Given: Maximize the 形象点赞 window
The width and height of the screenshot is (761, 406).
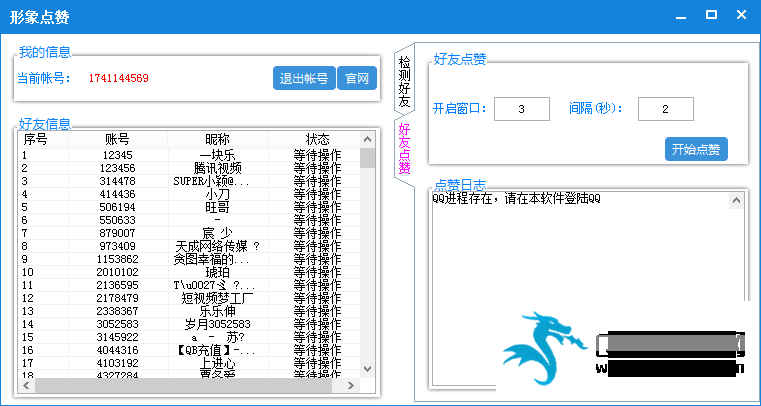Looking at the screenshot, I should click(x=711, y=14).
